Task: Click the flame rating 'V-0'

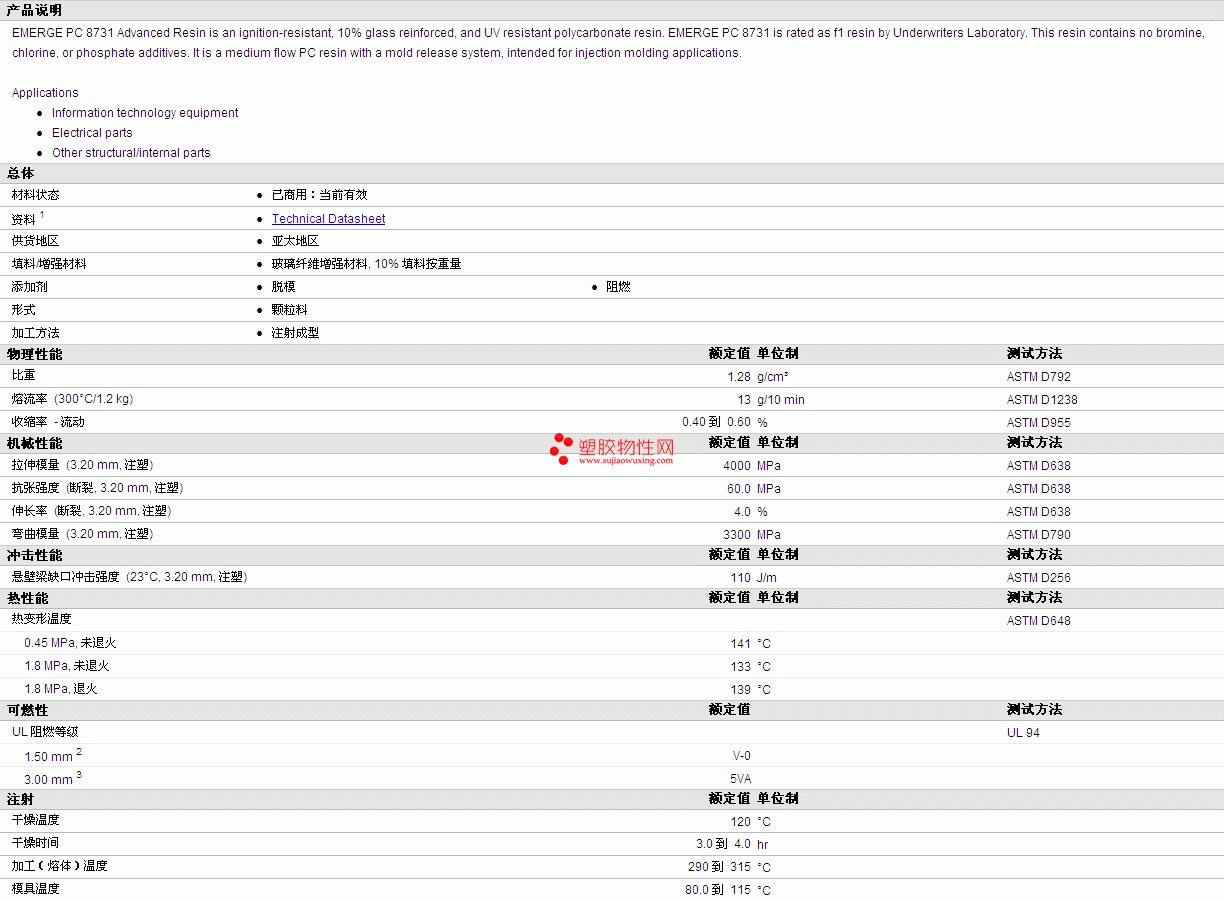Action: [741, 756]
